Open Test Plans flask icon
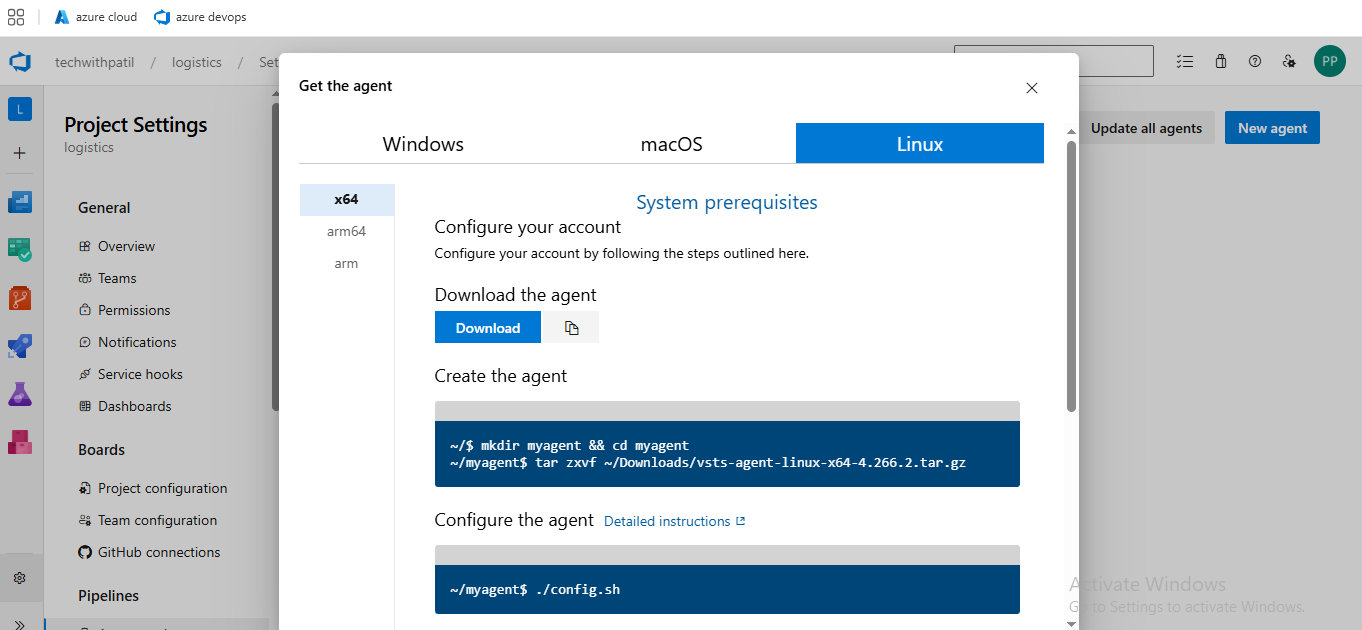 point(20,394)
